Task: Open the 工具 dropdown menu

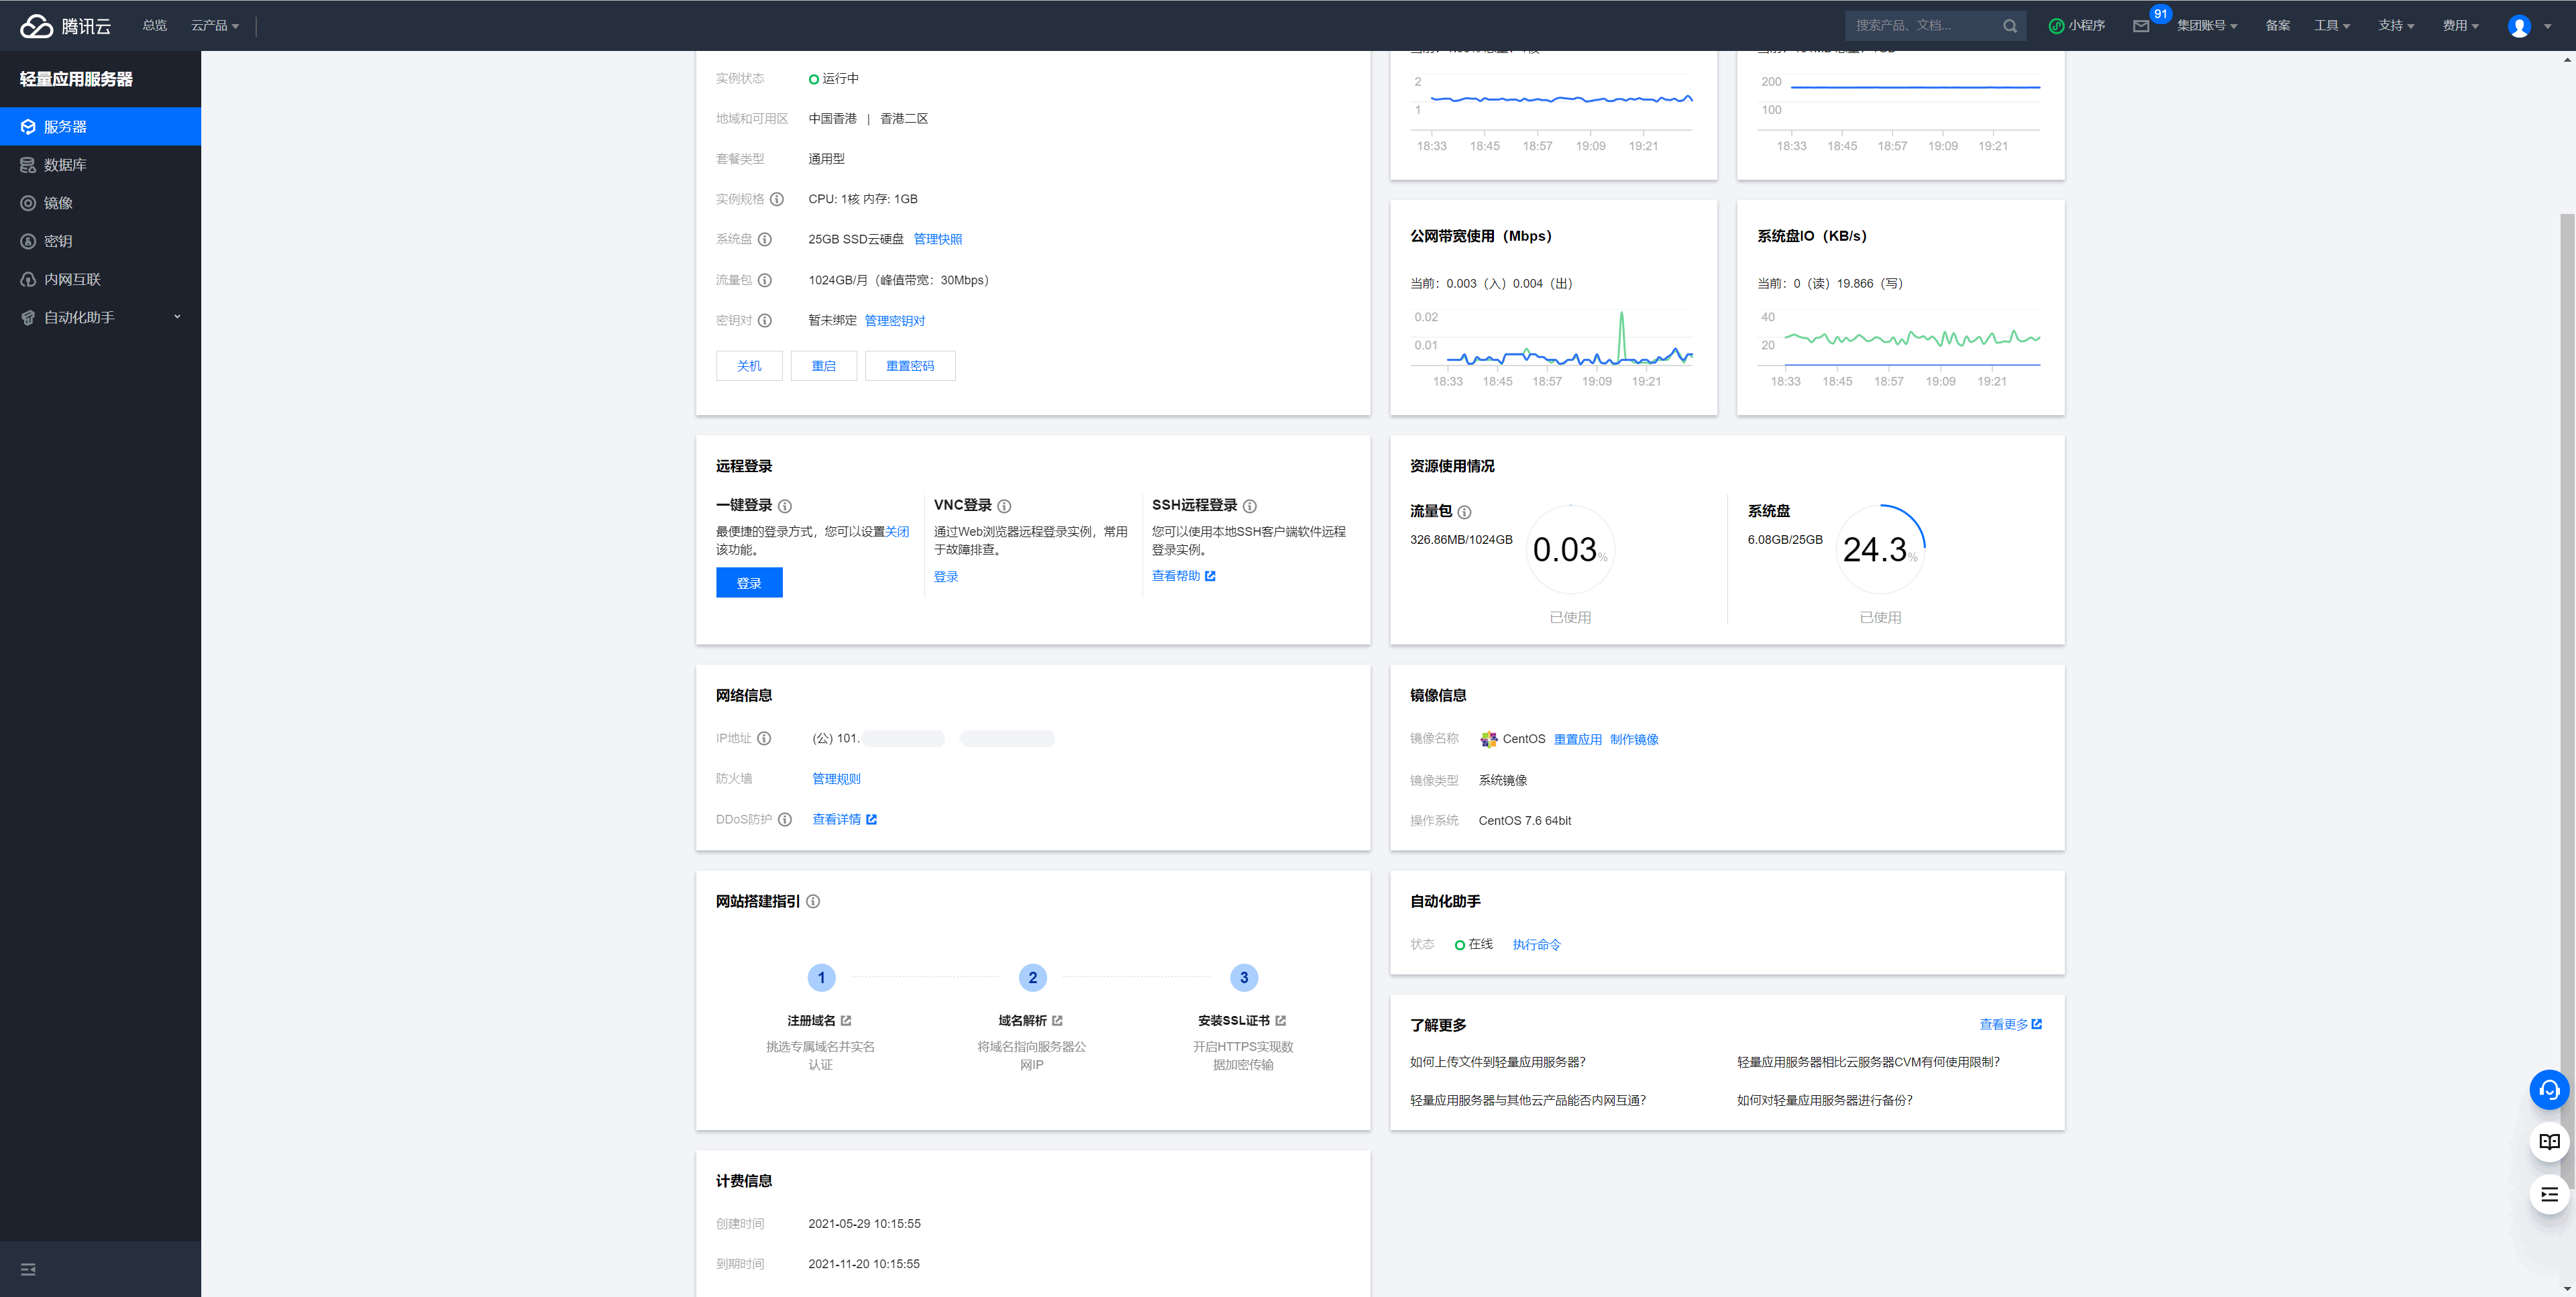Action: point(2332,26)
